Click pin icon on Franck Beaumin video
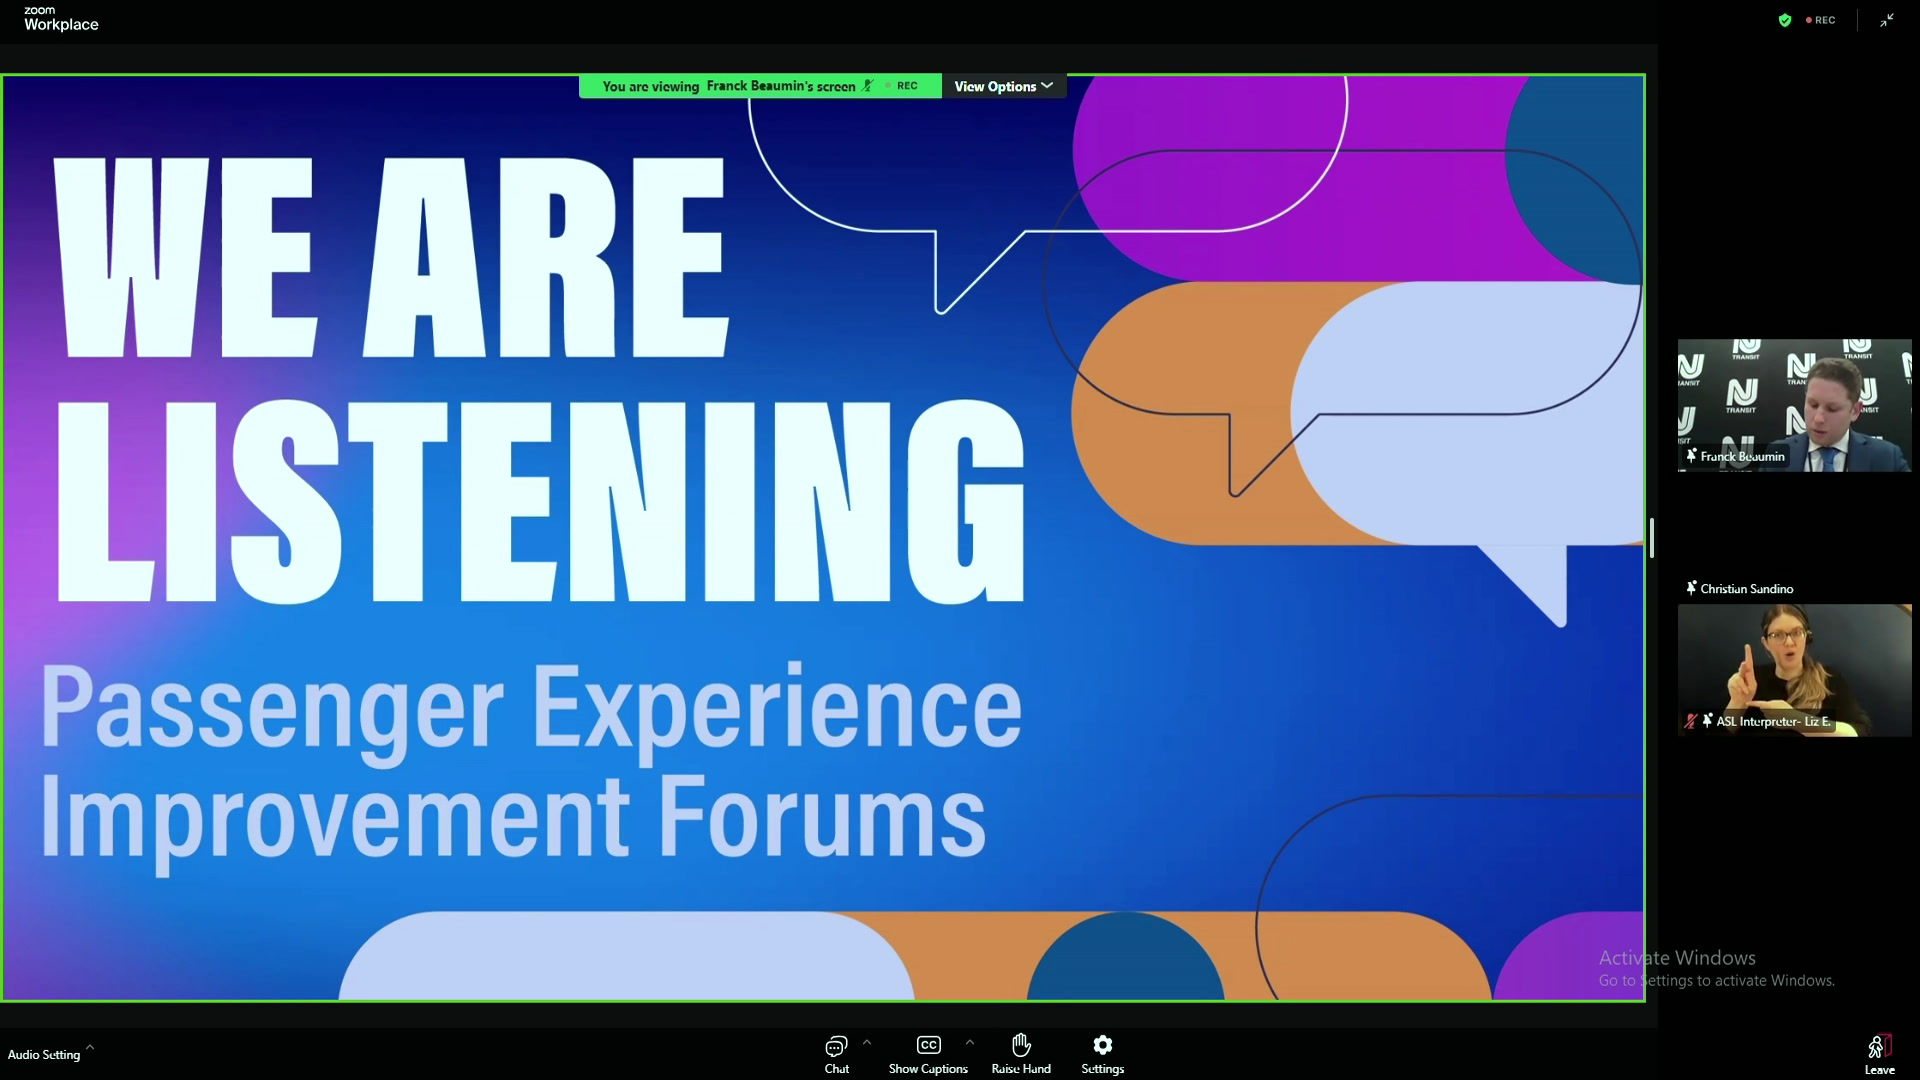Viewport: 1920px width, 1080px height. click(x=1691, y=456)
